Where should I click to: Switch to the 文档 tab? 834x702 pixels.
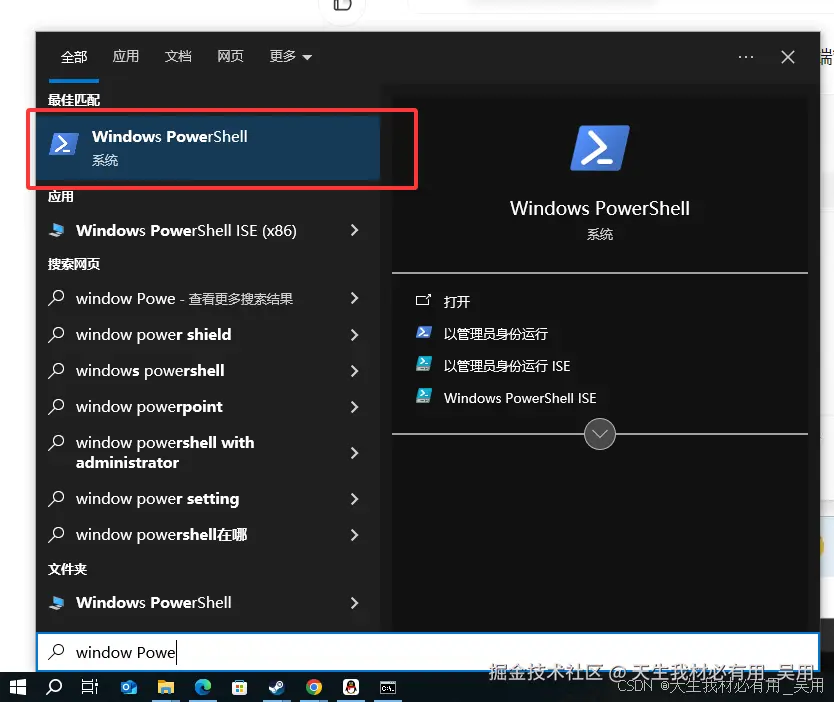click(178, 56)
